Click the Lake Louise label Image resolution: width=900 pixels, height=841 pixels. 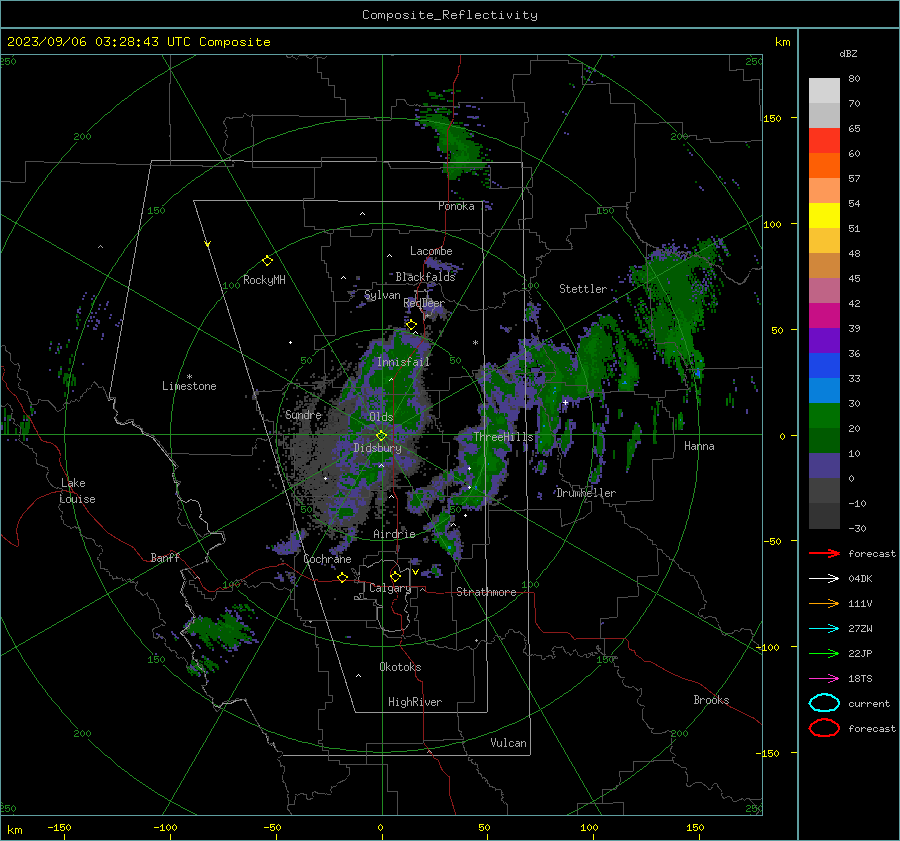coord(77,491)
